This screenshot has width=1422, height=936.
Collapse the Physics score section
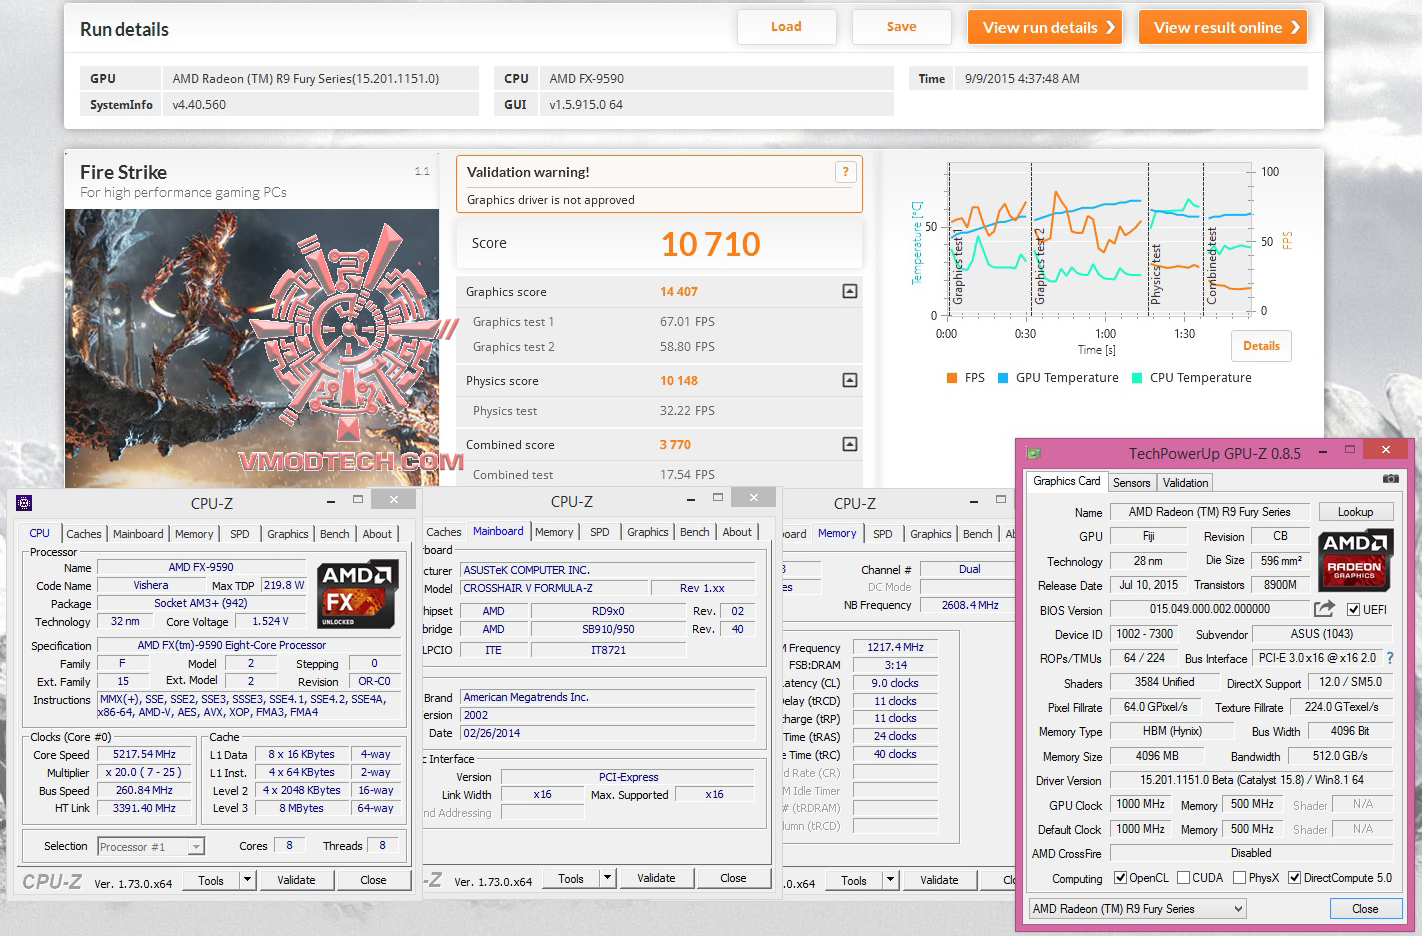850,380
